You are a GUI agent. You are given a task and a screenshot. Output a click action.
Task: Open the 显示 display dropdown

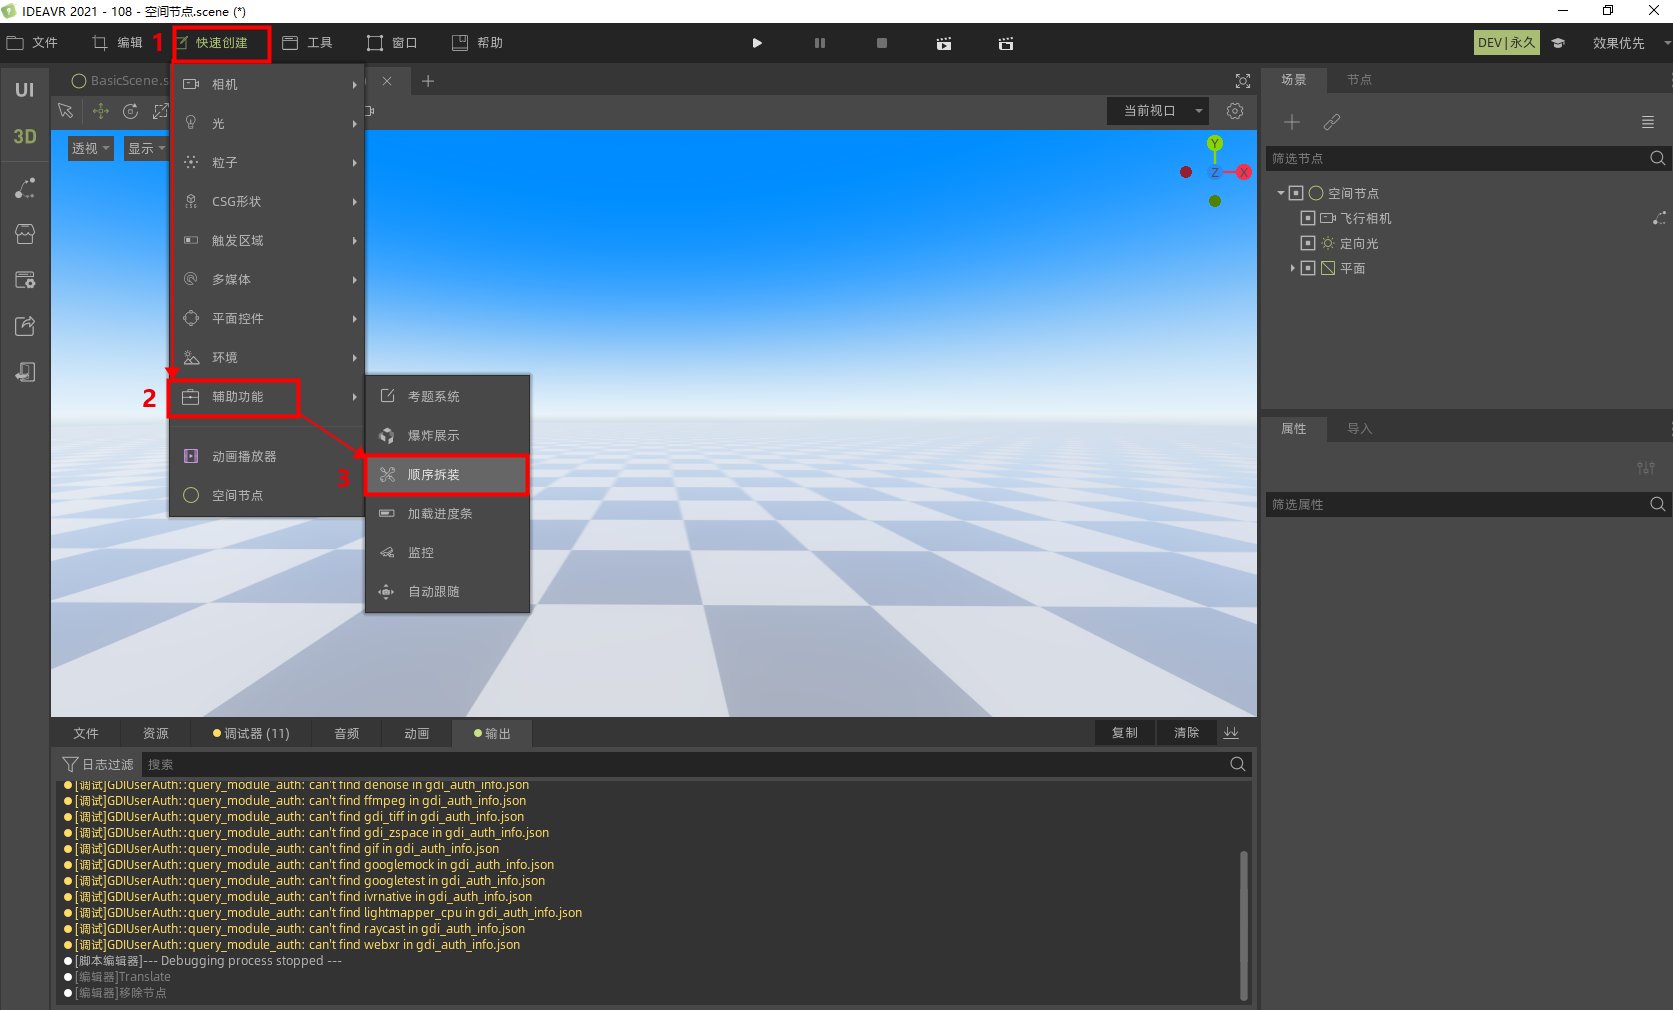(146, 148)
